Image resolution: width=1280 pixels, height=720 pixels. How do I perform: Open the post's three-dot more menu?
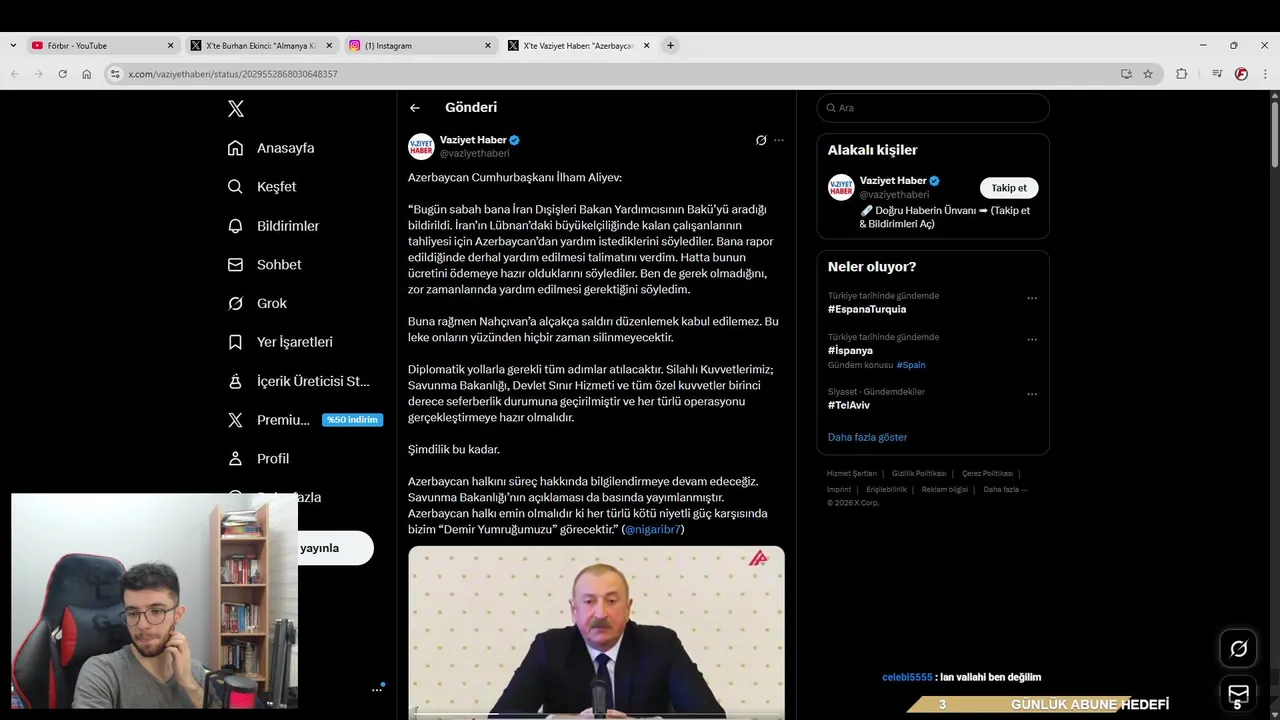[779, 140]
